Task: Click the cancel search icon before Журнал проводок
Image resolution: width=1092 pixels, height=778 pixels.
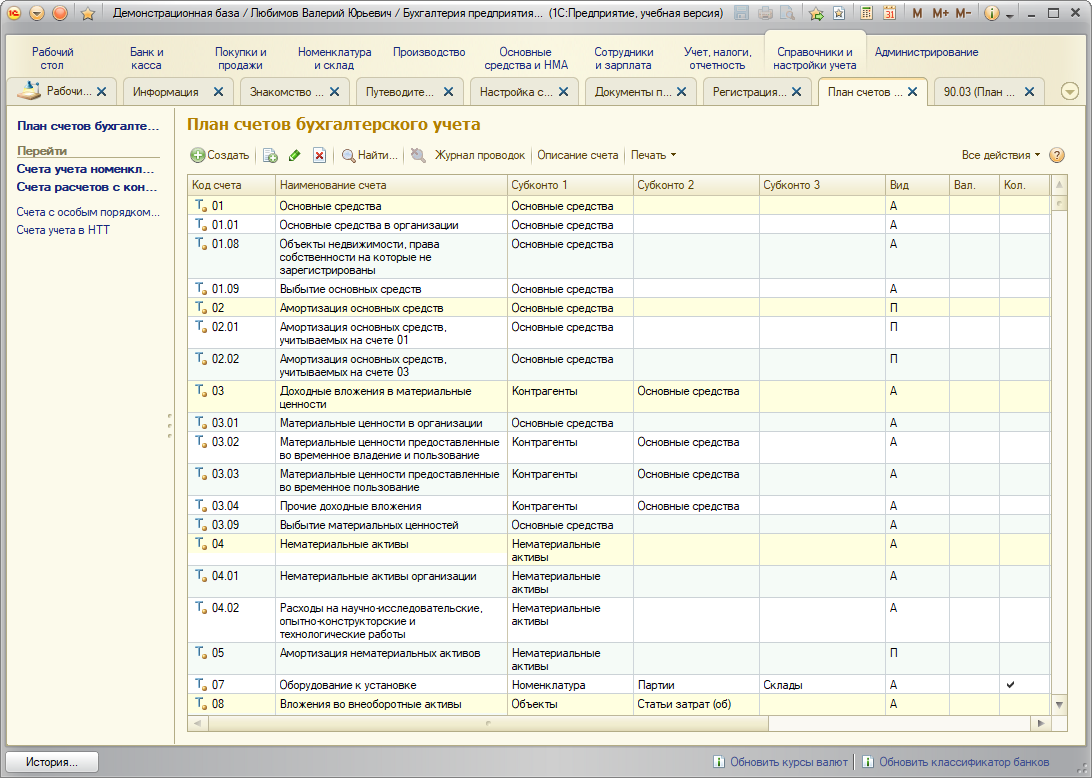Action: click(418, 155)
